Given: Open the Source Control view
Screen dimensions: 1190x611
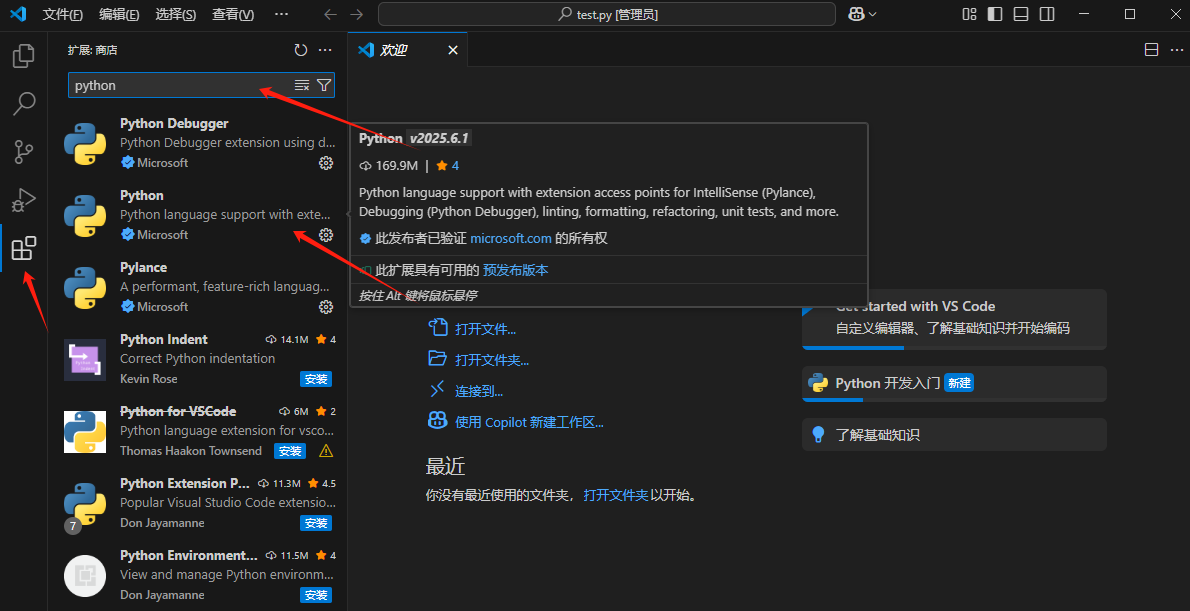Looking at the screenshot, I should [x=24, y=152].
